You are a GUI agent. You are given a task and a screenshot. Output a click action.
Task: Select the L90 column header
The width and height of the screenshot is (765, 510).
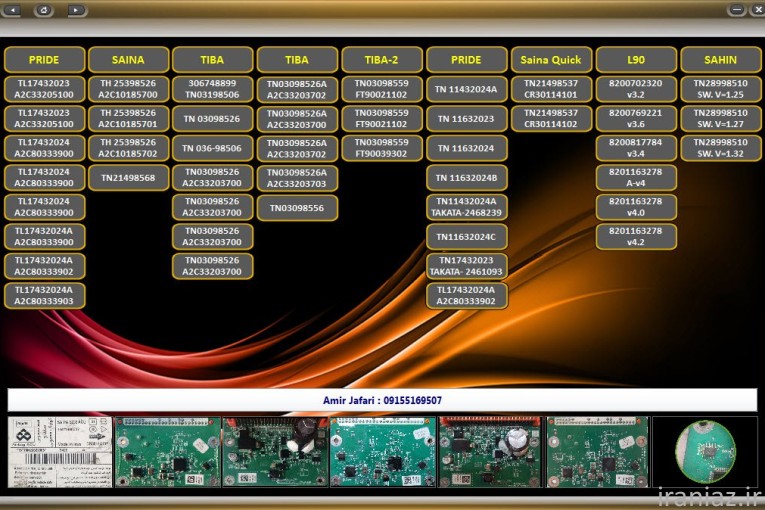coord(635,60)
